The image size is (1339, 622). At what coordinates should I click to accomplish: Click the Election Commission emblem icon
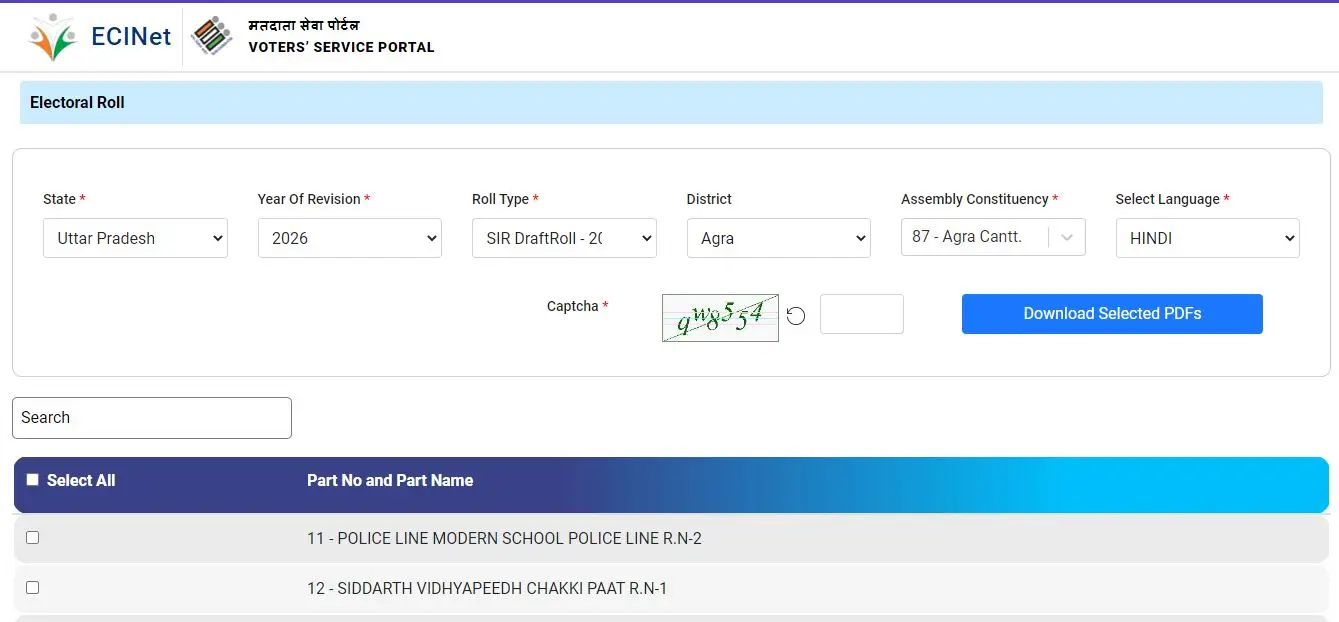(211, 36)
